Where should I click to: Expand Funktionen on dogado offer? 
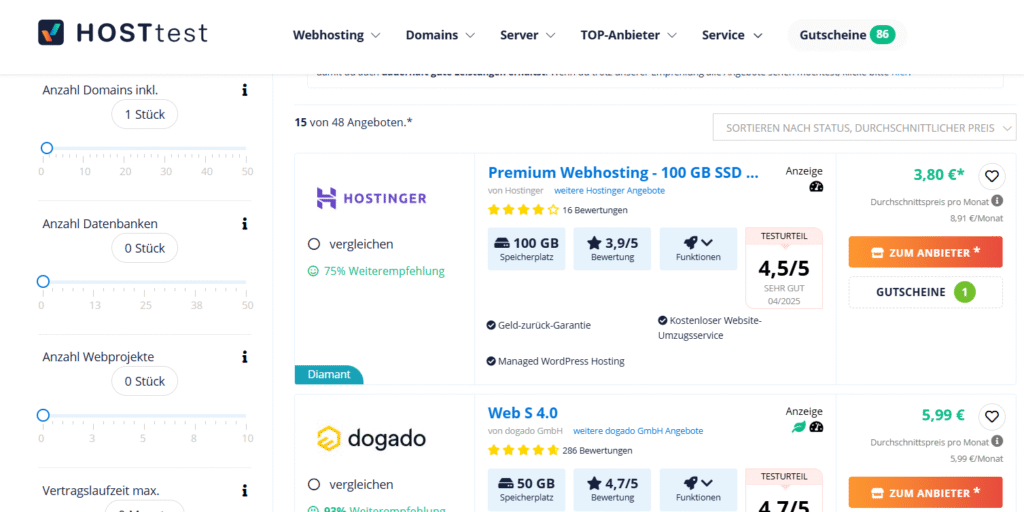pos(698,488)
